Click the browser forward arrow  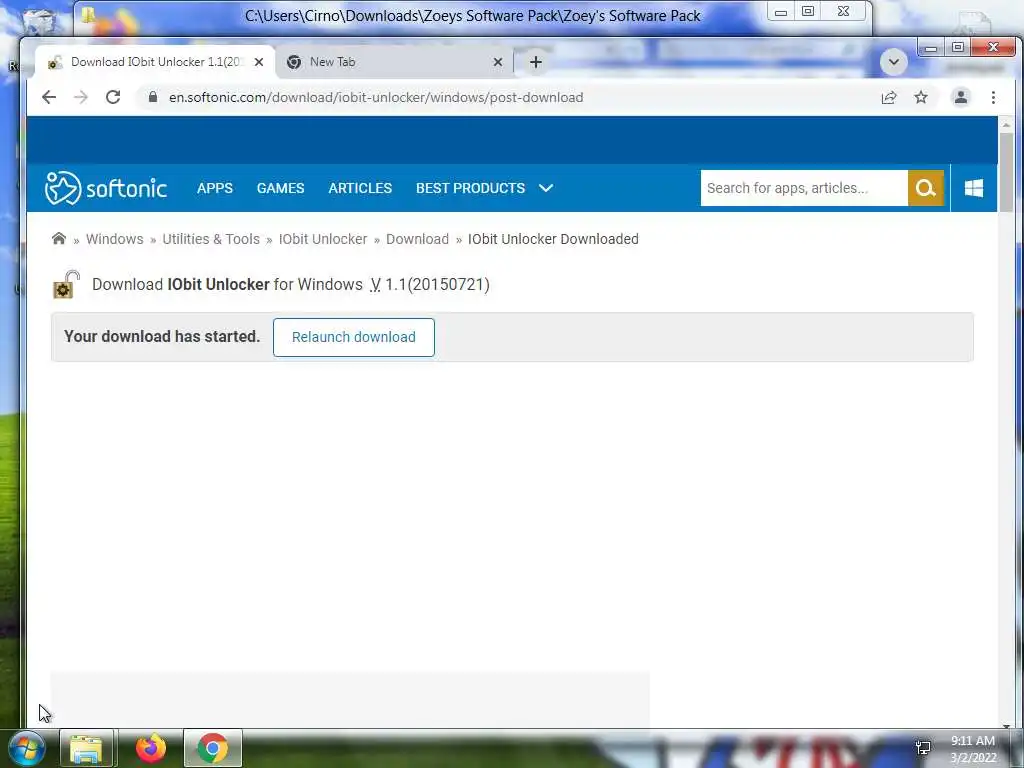tap(80, 97)
